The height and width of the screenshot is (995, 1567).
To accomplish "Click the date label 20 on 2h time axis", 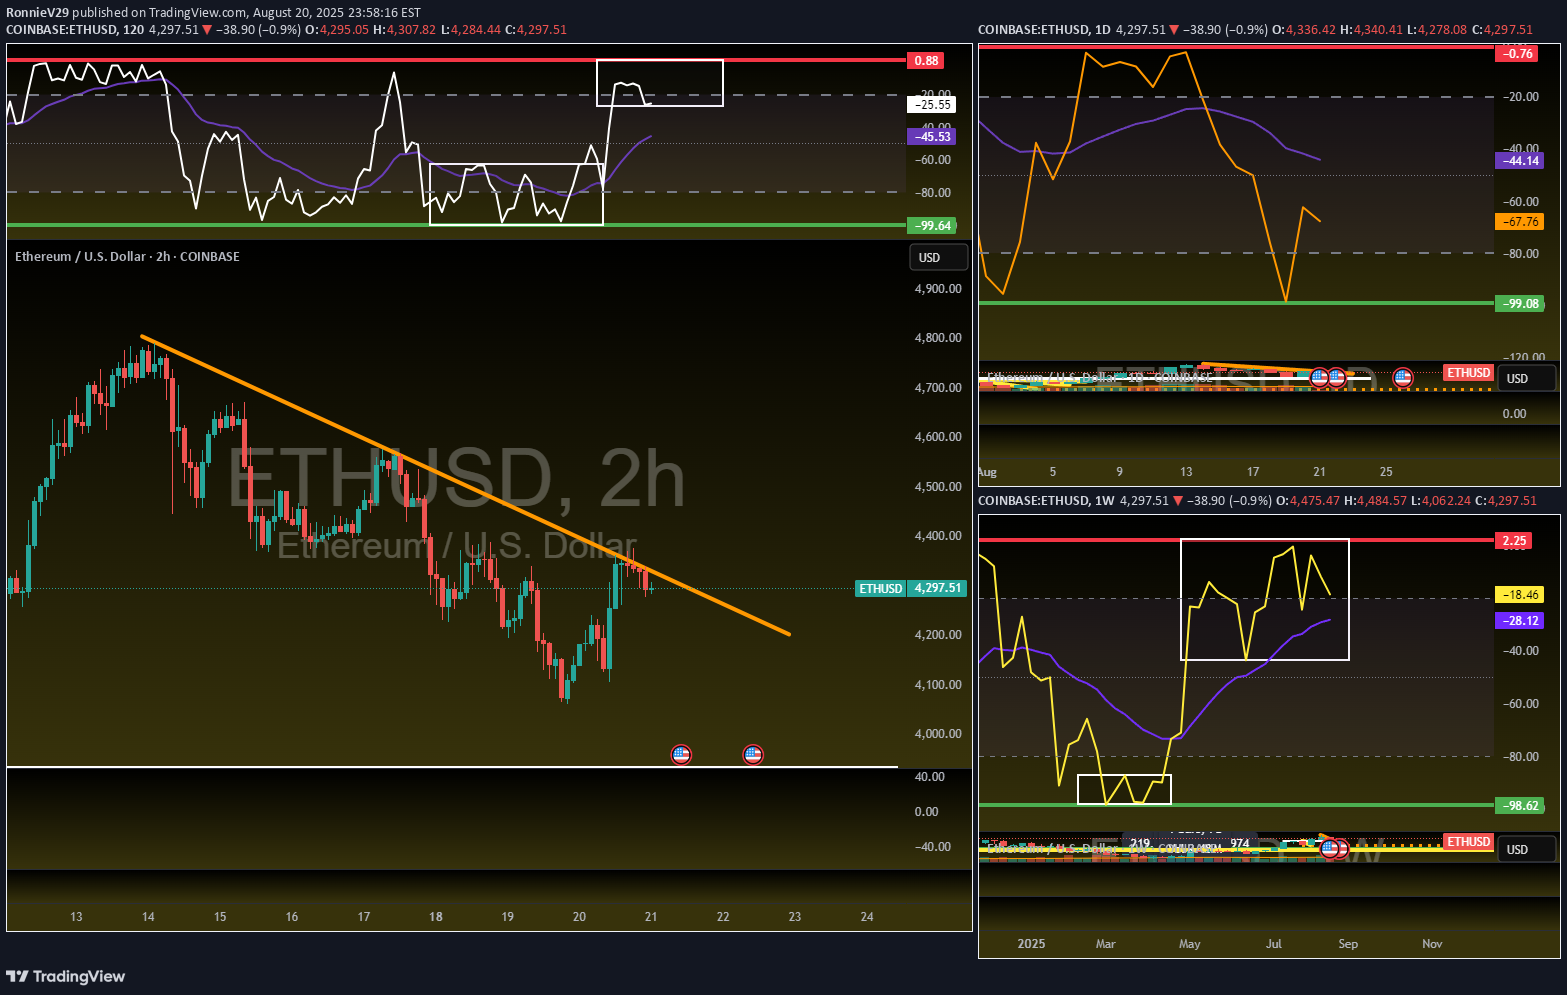I will [x=579, y=917].
